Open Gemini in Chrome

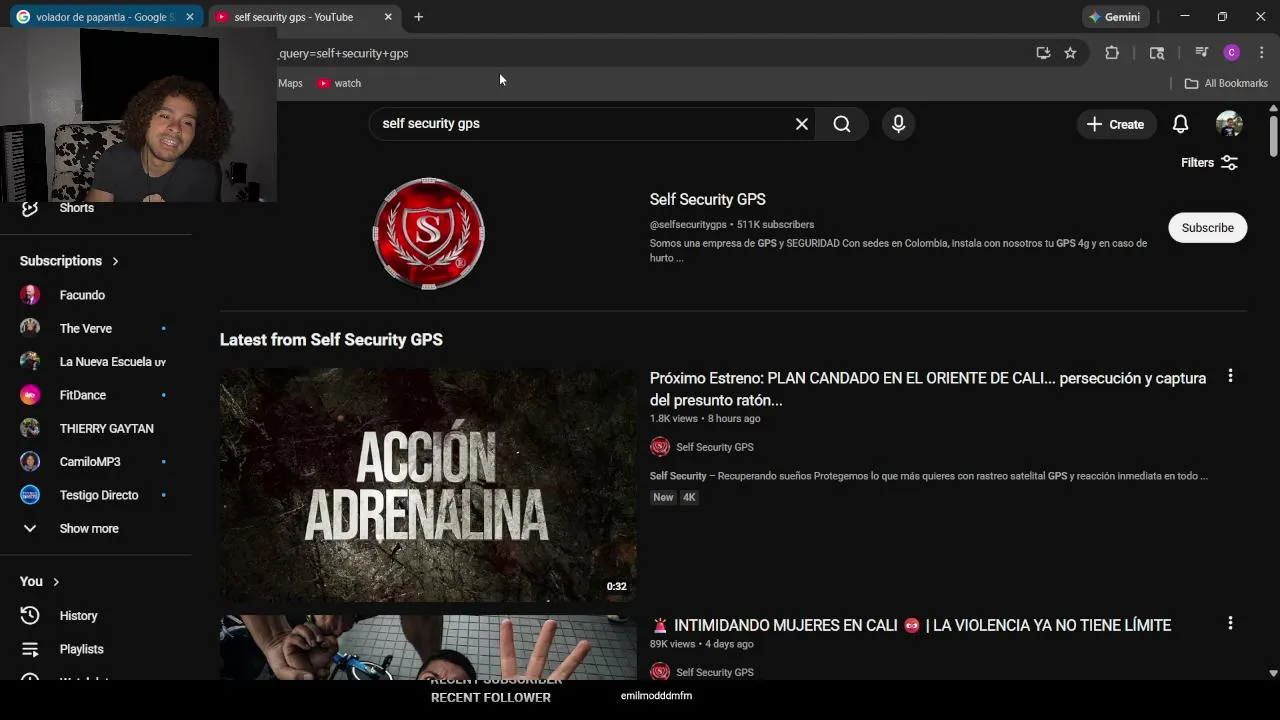pyautogui.click(x=1115, y=17)
